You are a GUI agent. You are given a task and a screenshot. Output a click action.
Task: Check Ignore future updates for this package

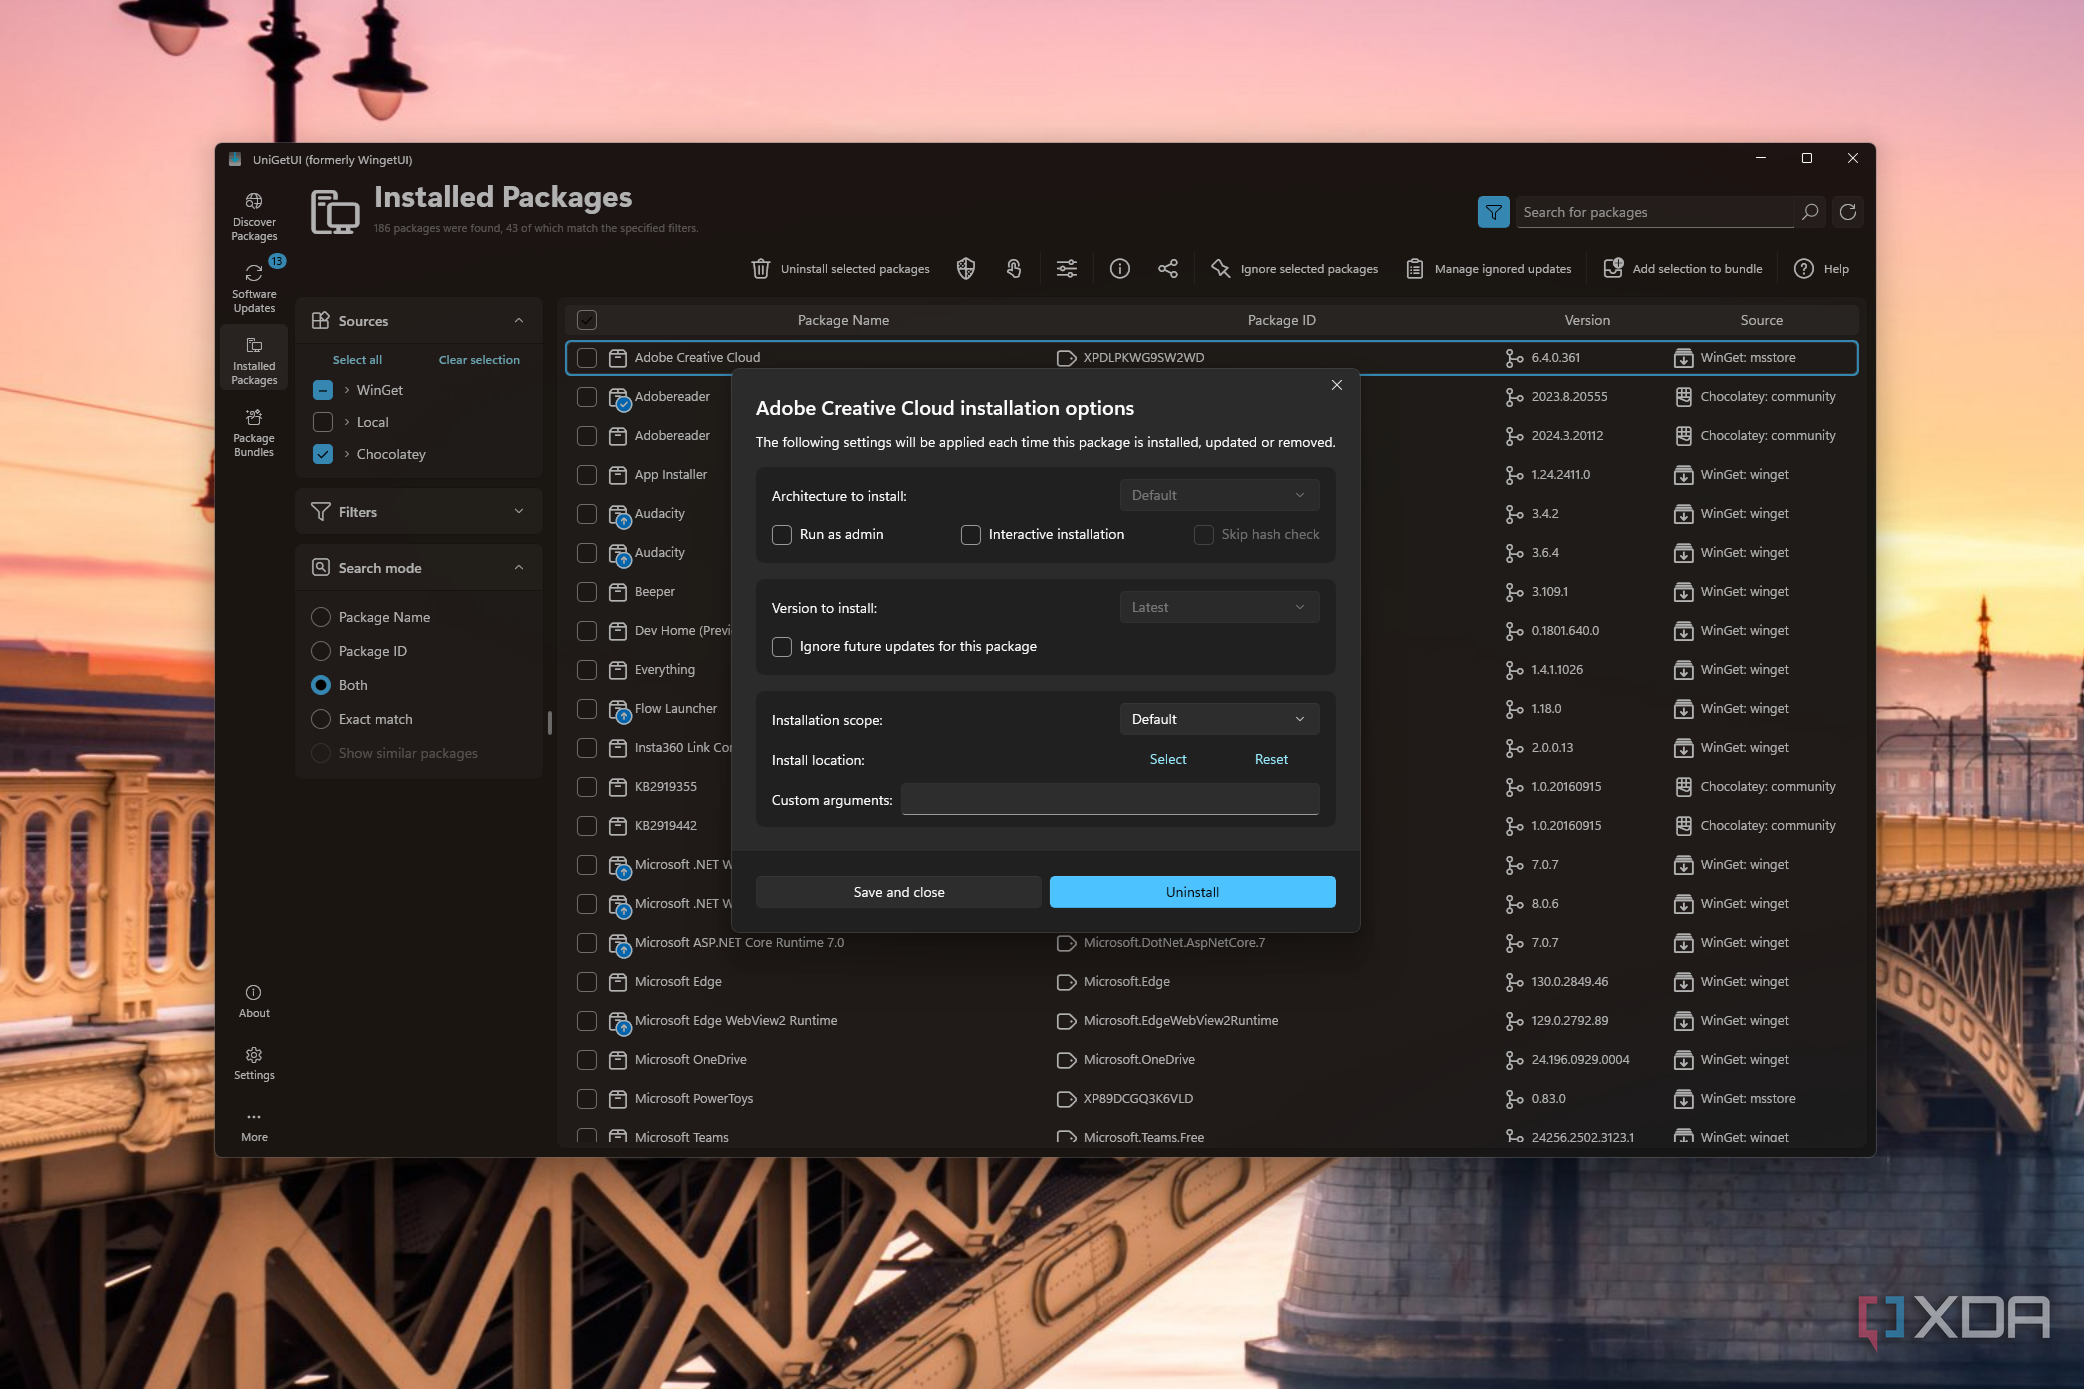pos(782,647)
